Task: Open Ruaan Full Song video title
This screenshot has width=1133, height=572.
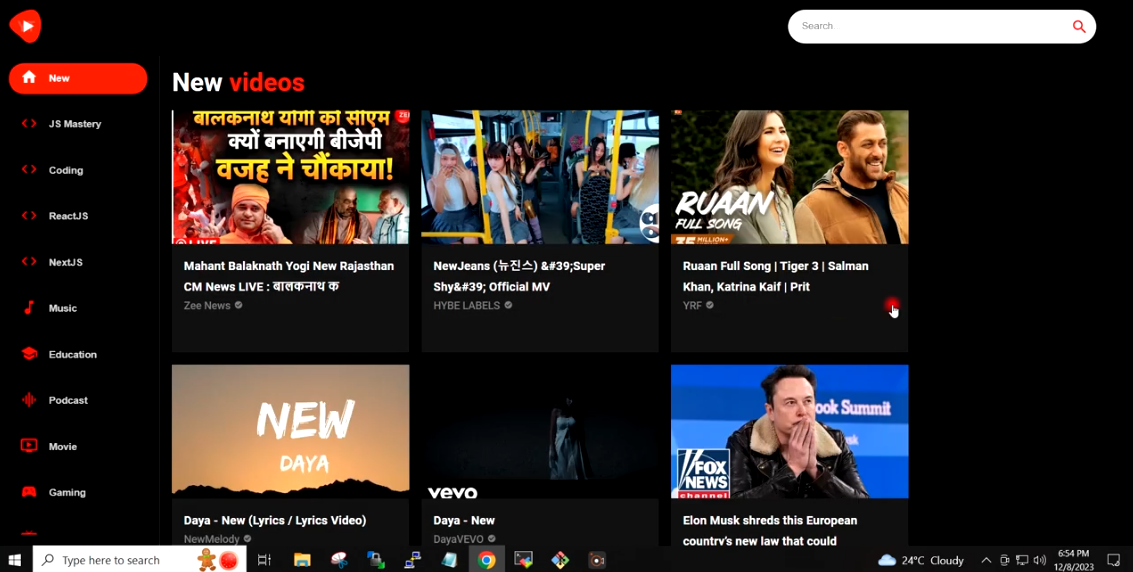Action: pyautogui.click(x=775, y=276)
